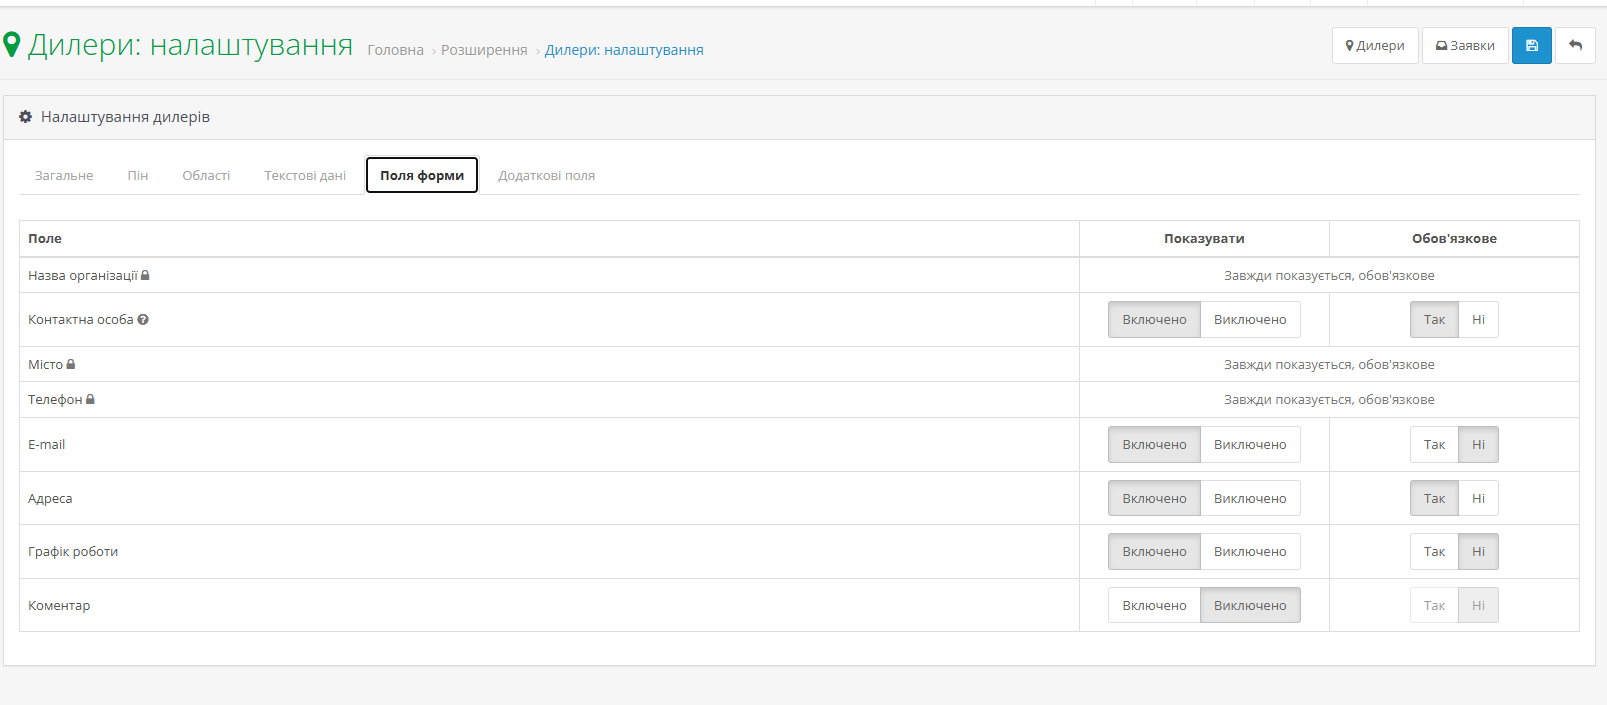Click the Дилери: налаштування page title

(x=190, y=45)
